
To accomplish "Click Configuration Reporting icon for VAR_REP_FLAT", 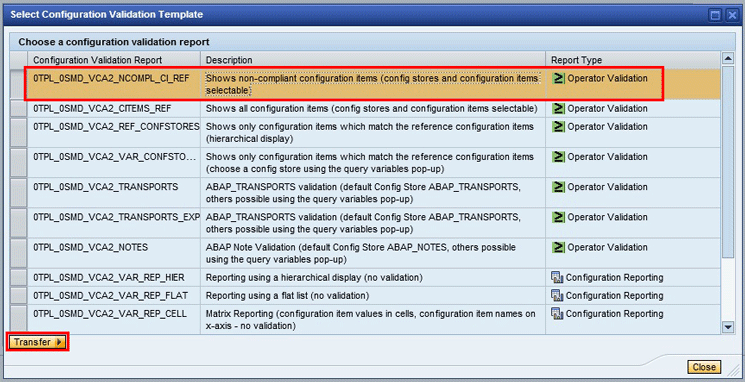I will coord(557,296).
